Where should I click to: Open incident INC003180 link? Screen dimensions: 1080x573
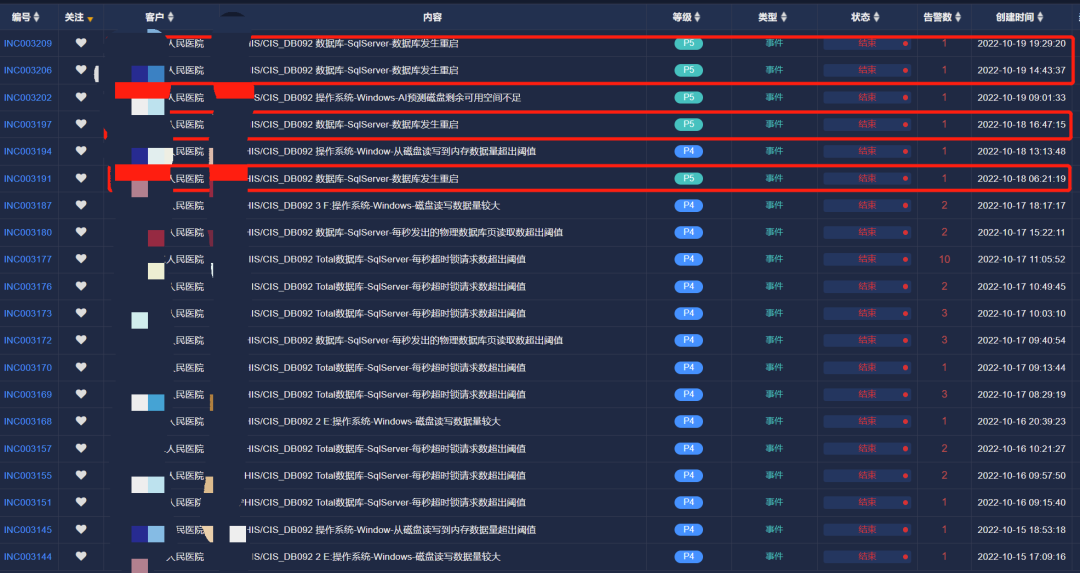pos(28,233)
